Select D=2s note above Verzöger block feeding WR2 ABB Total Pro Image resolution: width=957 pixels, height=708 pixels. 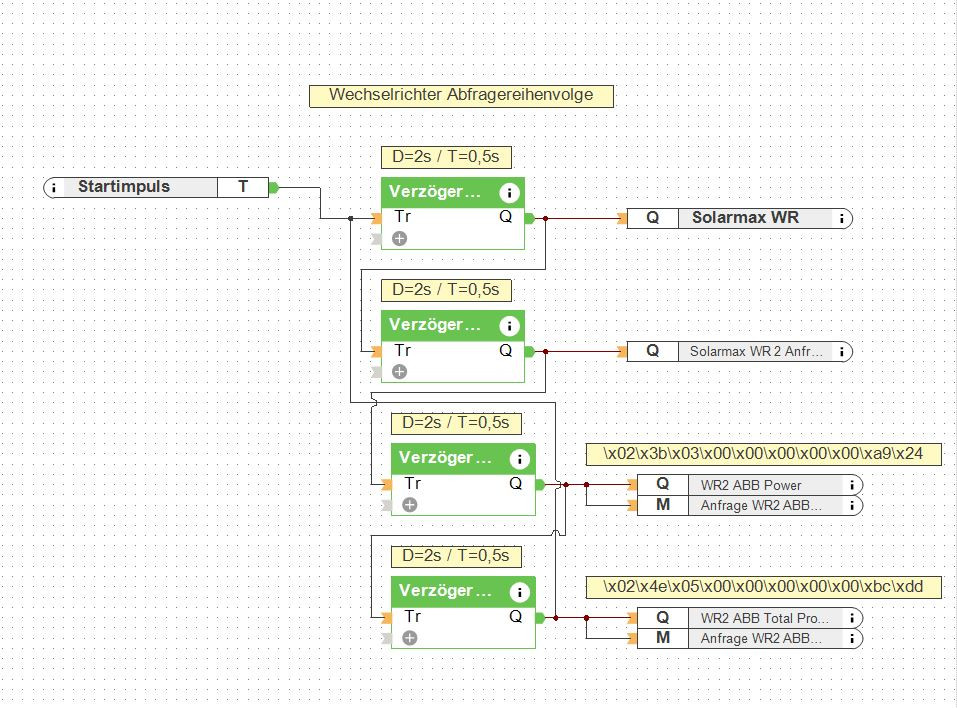point(457,557)
